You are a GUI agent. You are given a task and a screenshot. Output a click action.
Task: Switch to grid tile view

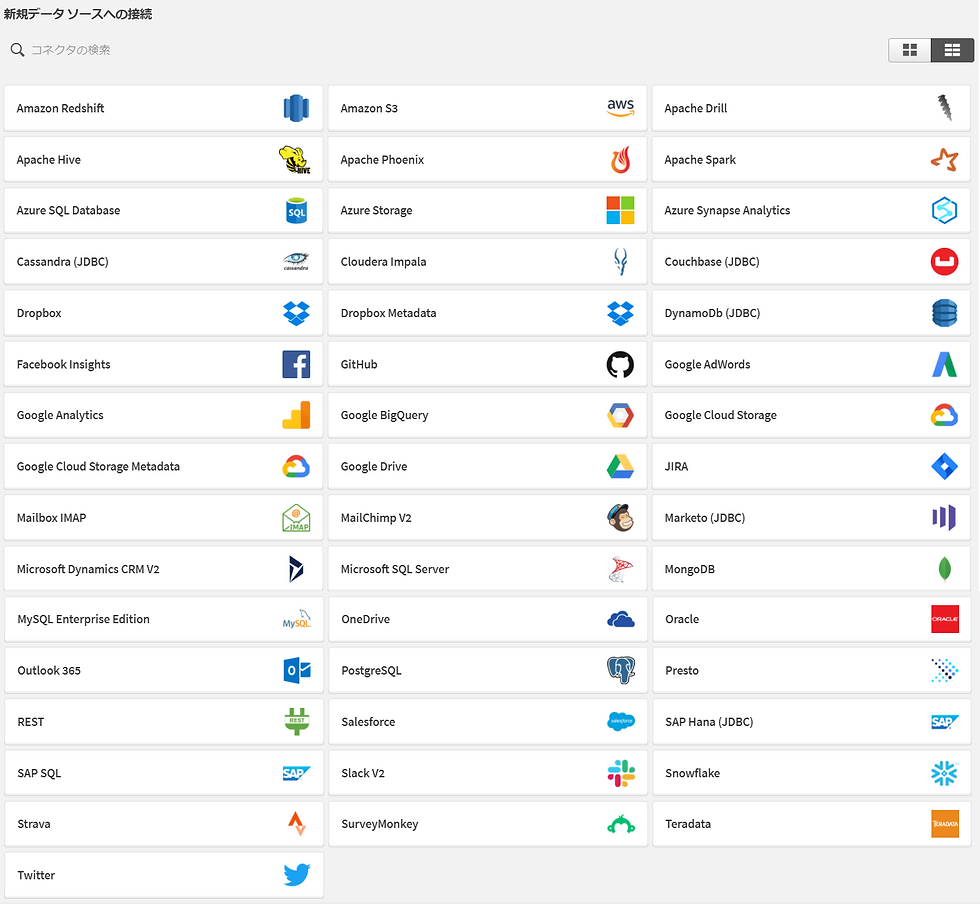point(910,50)
